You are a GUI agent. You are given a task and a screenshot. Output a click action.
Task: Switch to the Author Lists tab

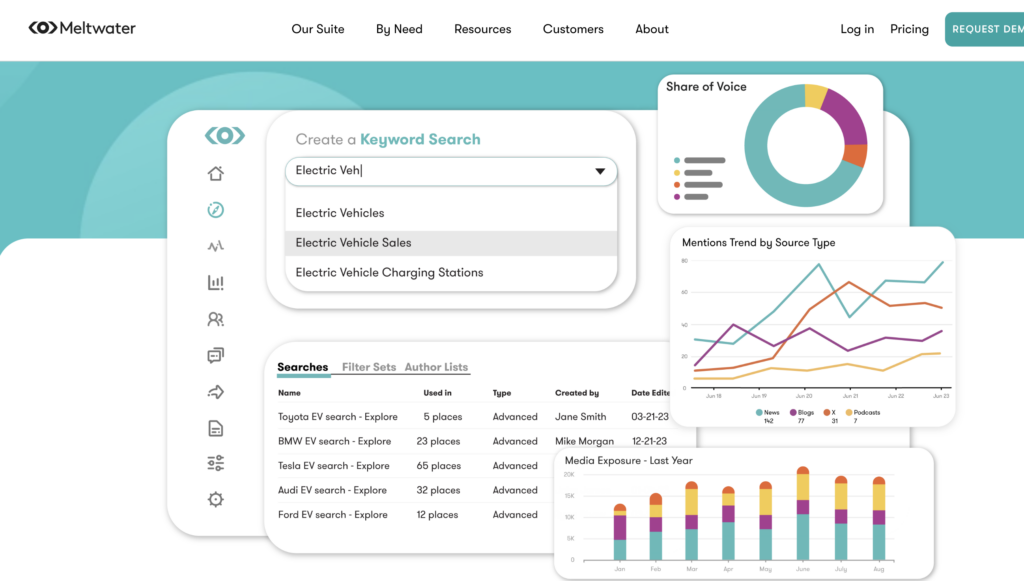tap(436, 367)
